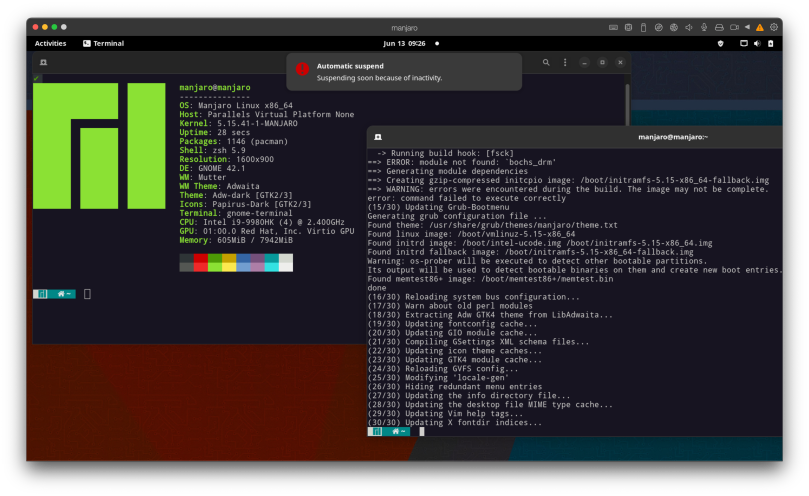Click the yellow swatch in neofetch color palette

click(229, 262)
